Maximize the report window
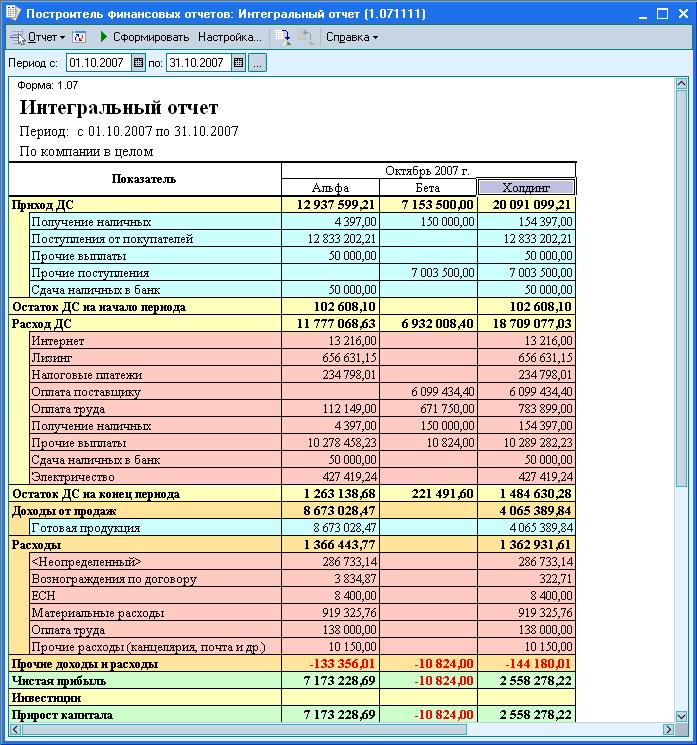The image size is (697, 745). coord(662,14)
